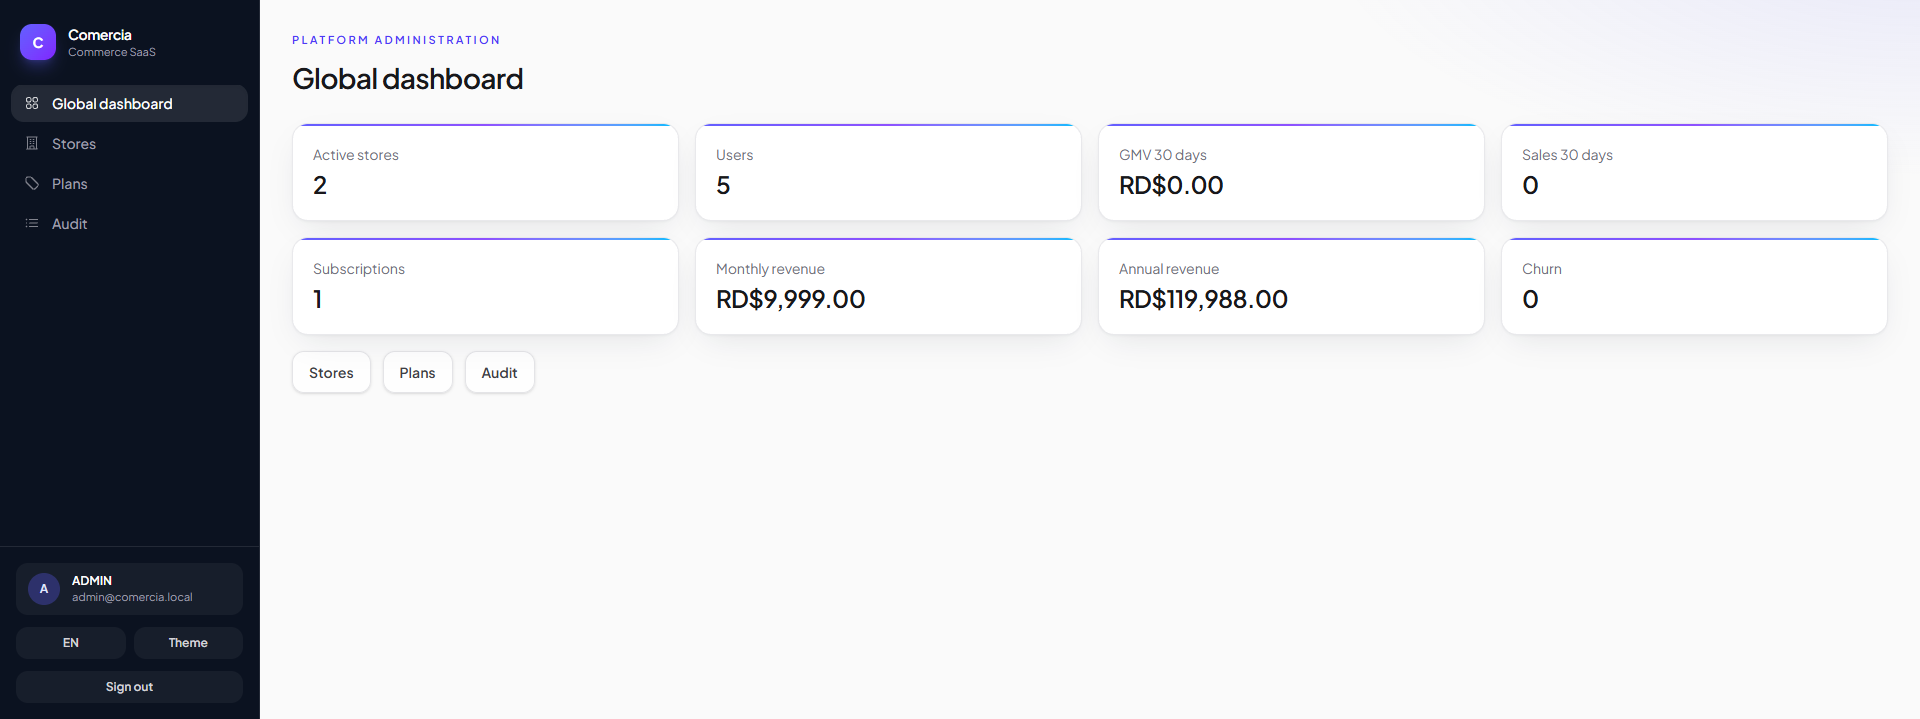Click the Comercia purple logo icon
This screenshot has width=1920, height=719.
[38, 42]
